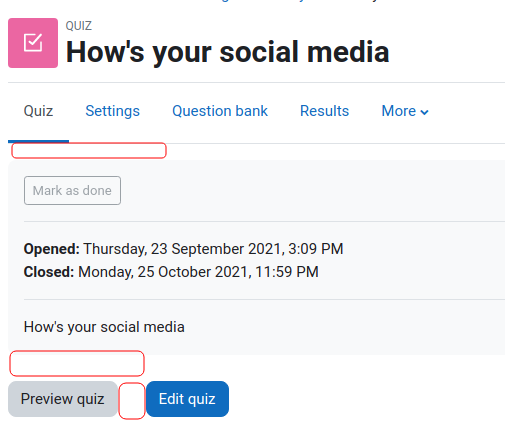Toggle the Mark as done button
The width and height of the screenshot is (505, 427).
click(x=72, y=190)
